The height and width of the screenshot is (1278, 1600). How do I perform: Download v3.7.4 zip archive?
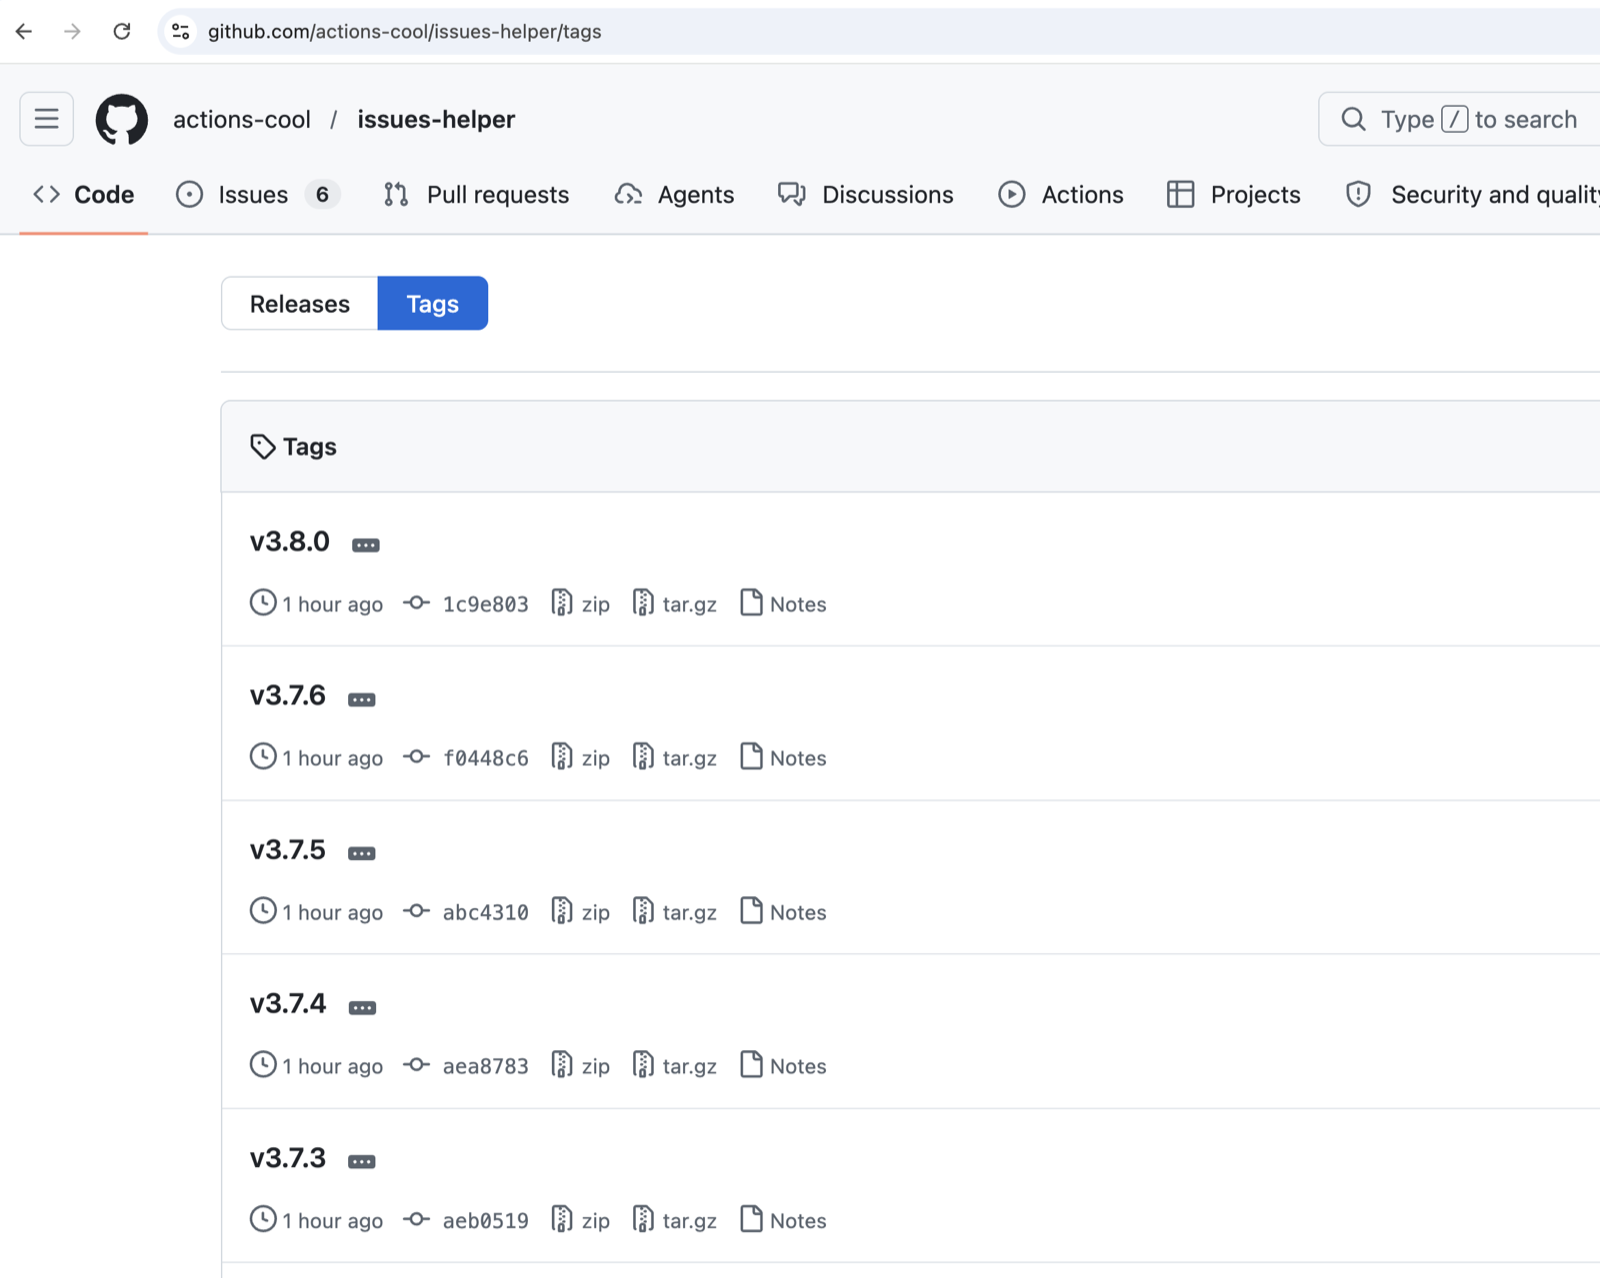click(x=581, y=1066)
